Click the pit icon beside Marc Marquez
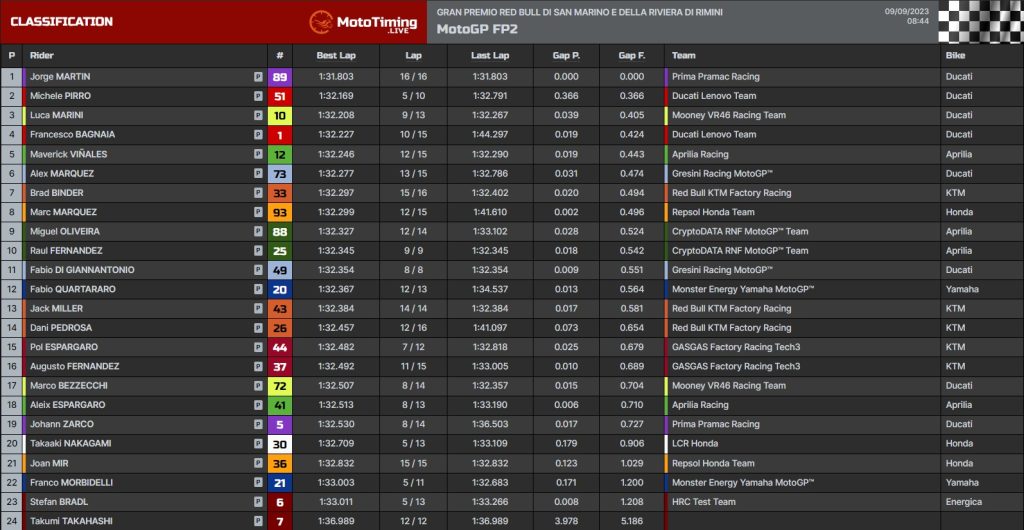Screen dimensions: 1024x530 pos(258,212)
